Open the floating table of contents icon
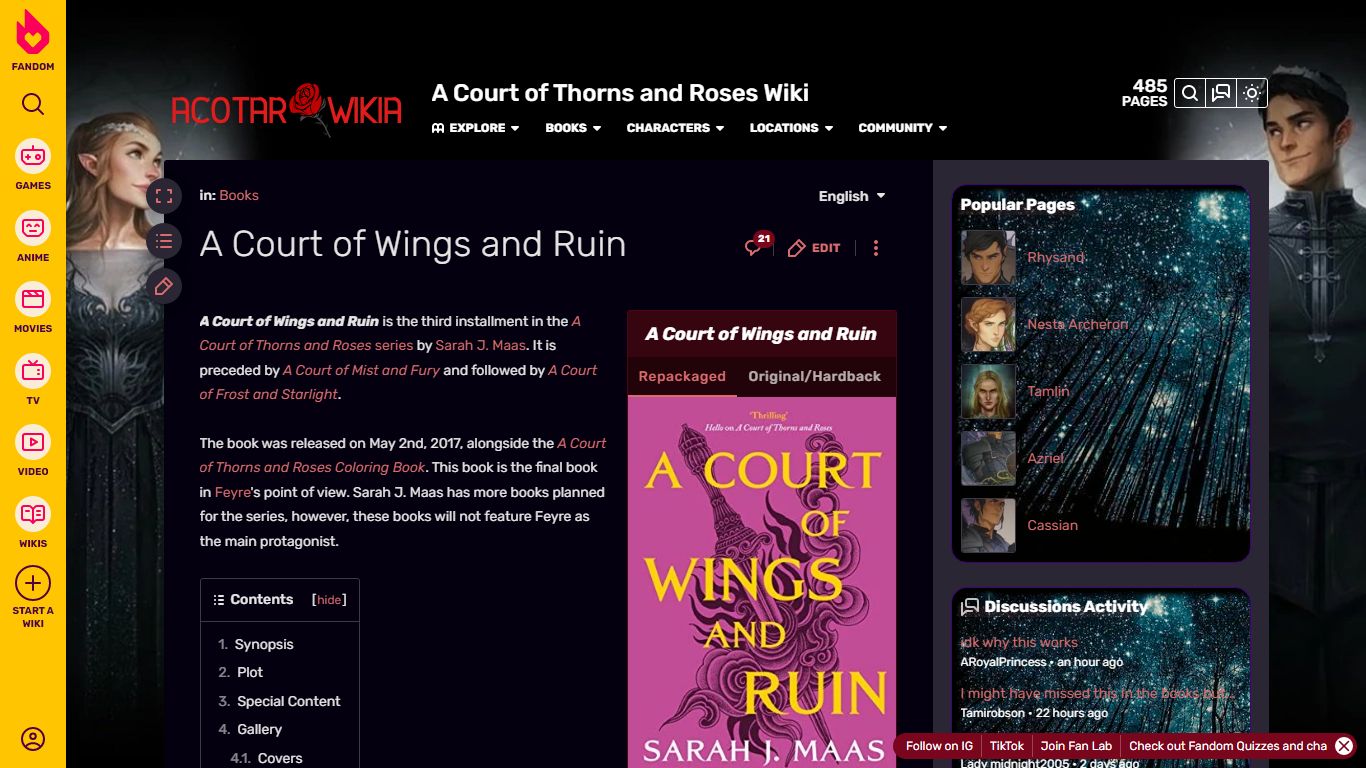Image resolution: width=1366 pixels, height=768 pixels. pos(164,241)
